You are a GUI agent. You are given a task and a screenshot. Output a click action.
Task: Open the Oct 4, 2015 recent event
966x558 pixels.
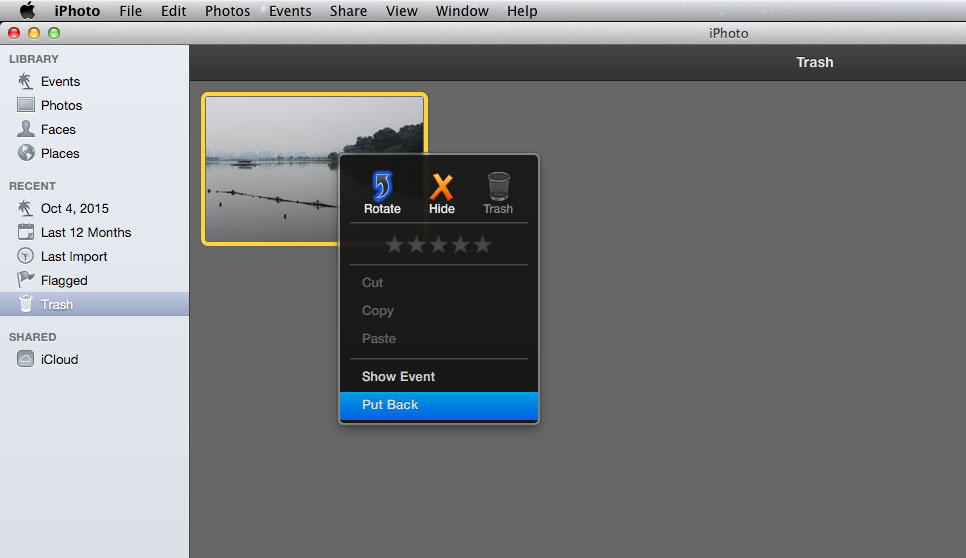pos(74,208)
